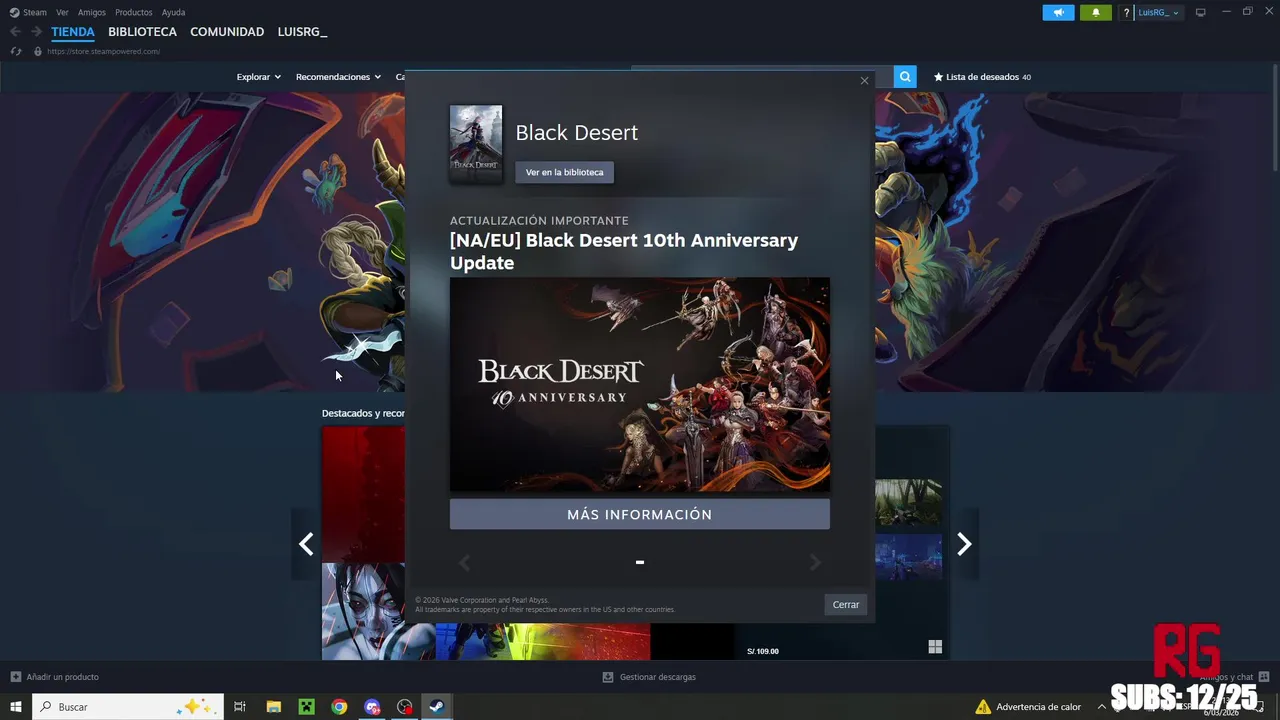
Task: Open File Explorer from the taskbar
Action: 273,707
